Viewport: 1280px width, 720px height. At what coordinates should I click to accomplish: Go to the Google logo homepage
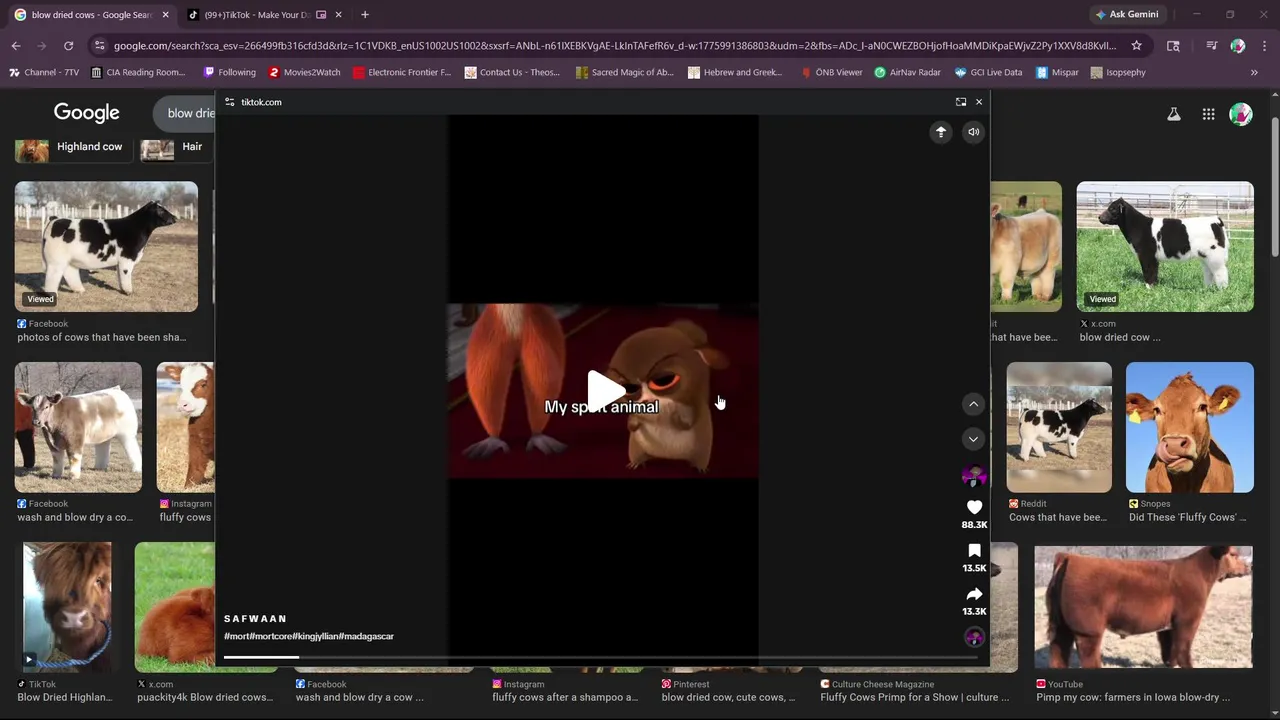point(87,113)
